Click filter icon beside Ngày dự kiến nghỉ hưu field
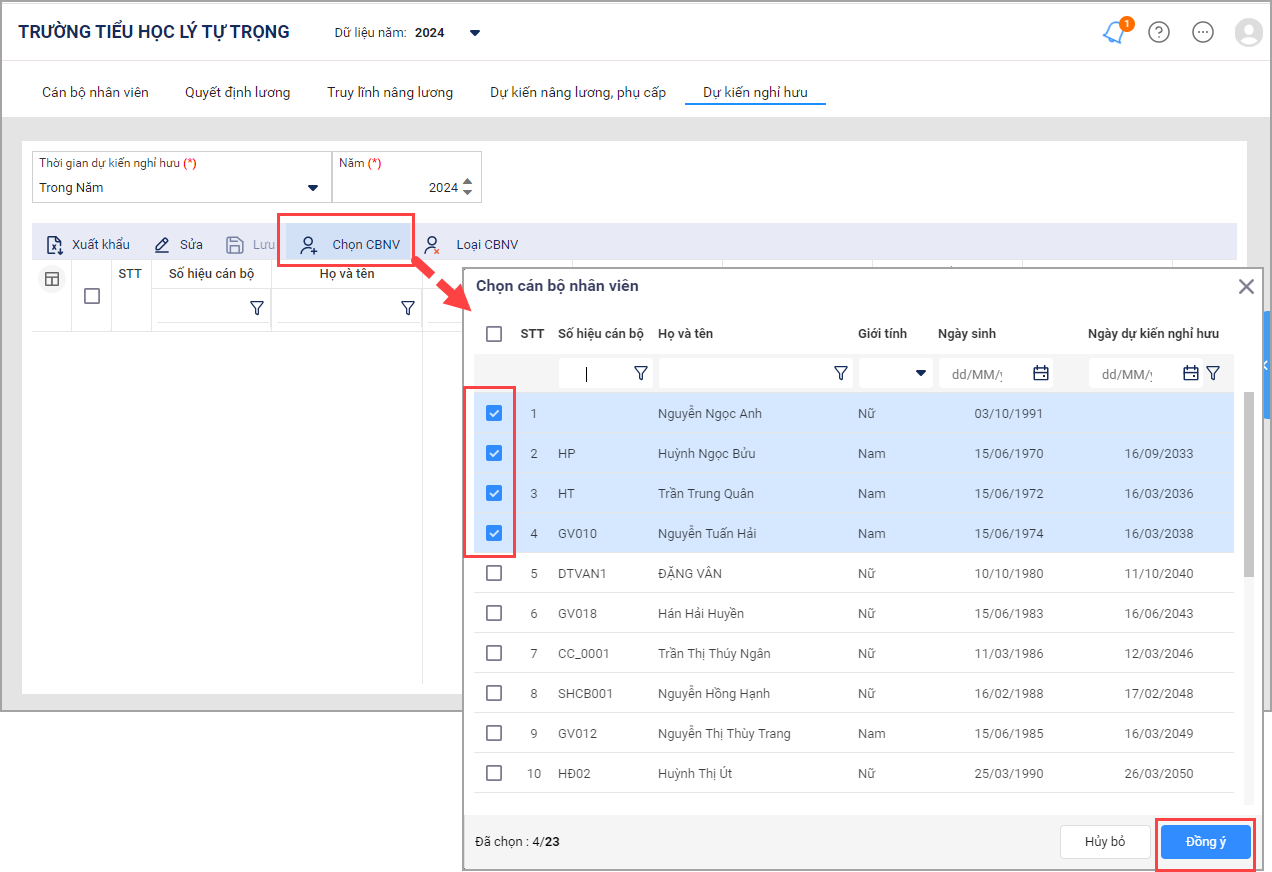The image size is (1272, 872). pos(1213,373)
